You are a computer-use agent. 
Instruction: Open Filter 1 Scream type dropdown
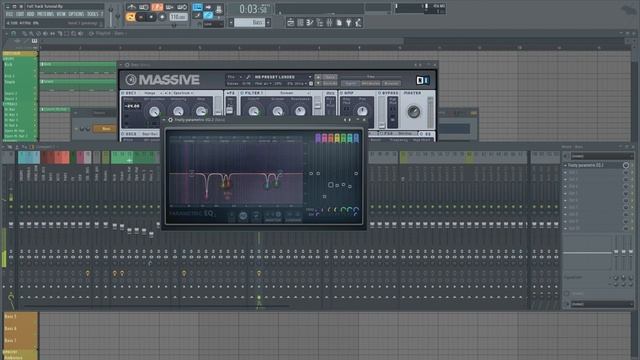[287, 93]
